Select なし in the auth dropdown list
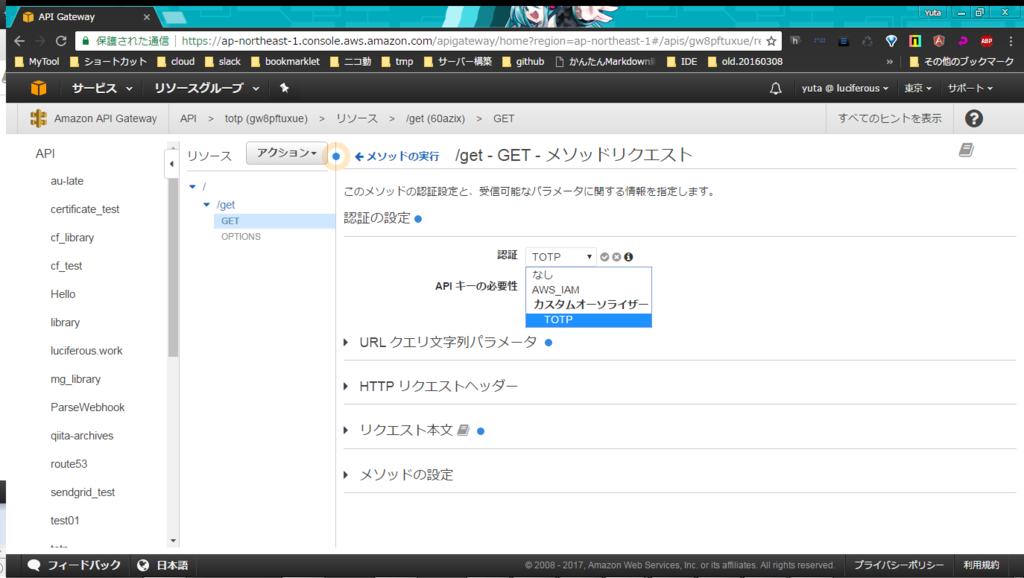 (x=588, y=275)
